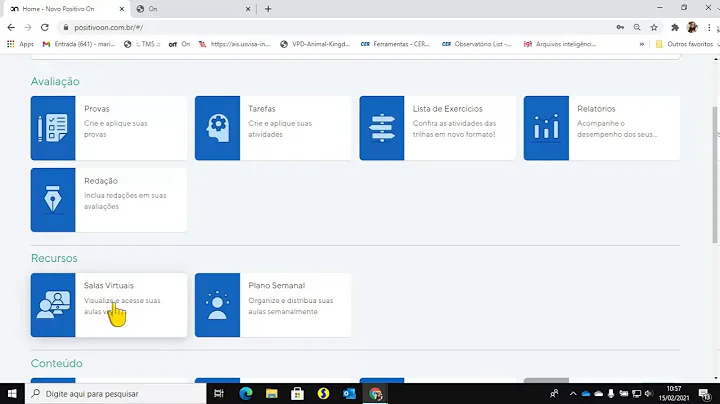
Task: Click the zoom magnifier icon in address bar
Action: (637, 28)
